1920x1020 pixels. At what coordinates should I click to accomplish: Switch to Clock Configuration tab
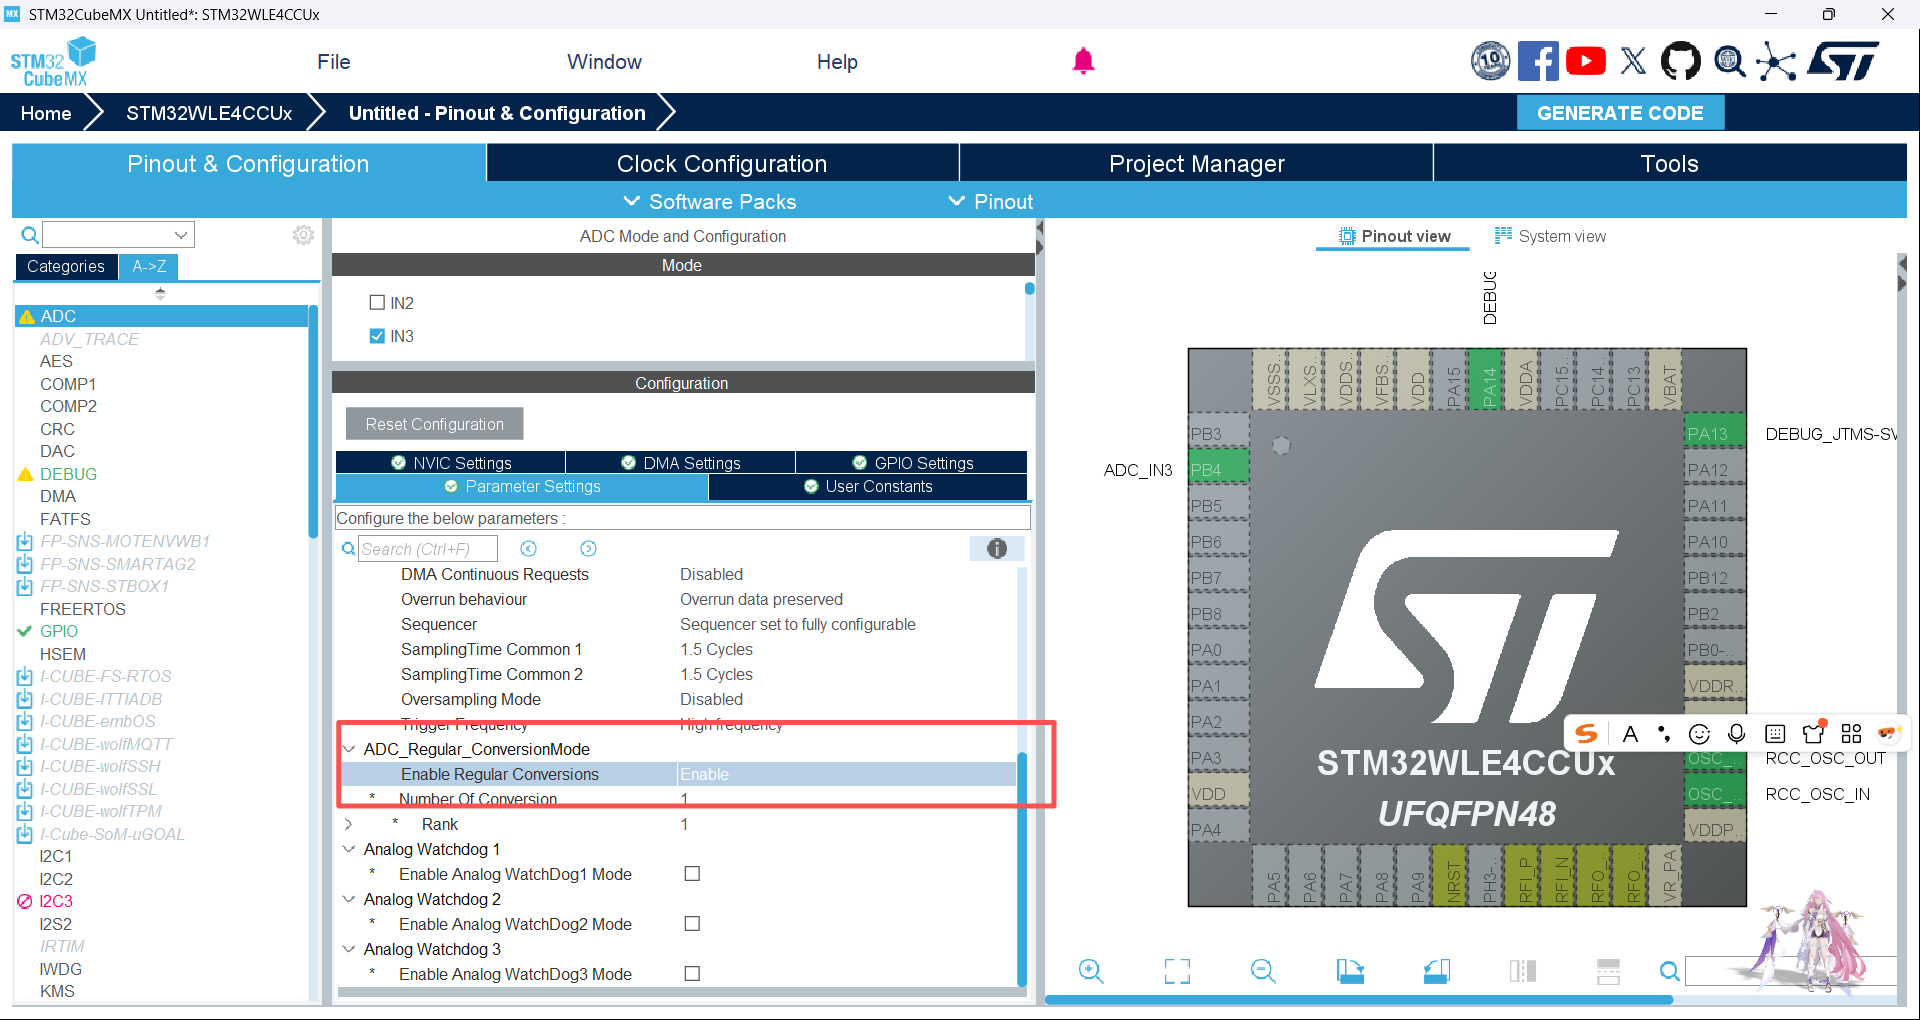[x=722, y=163]
